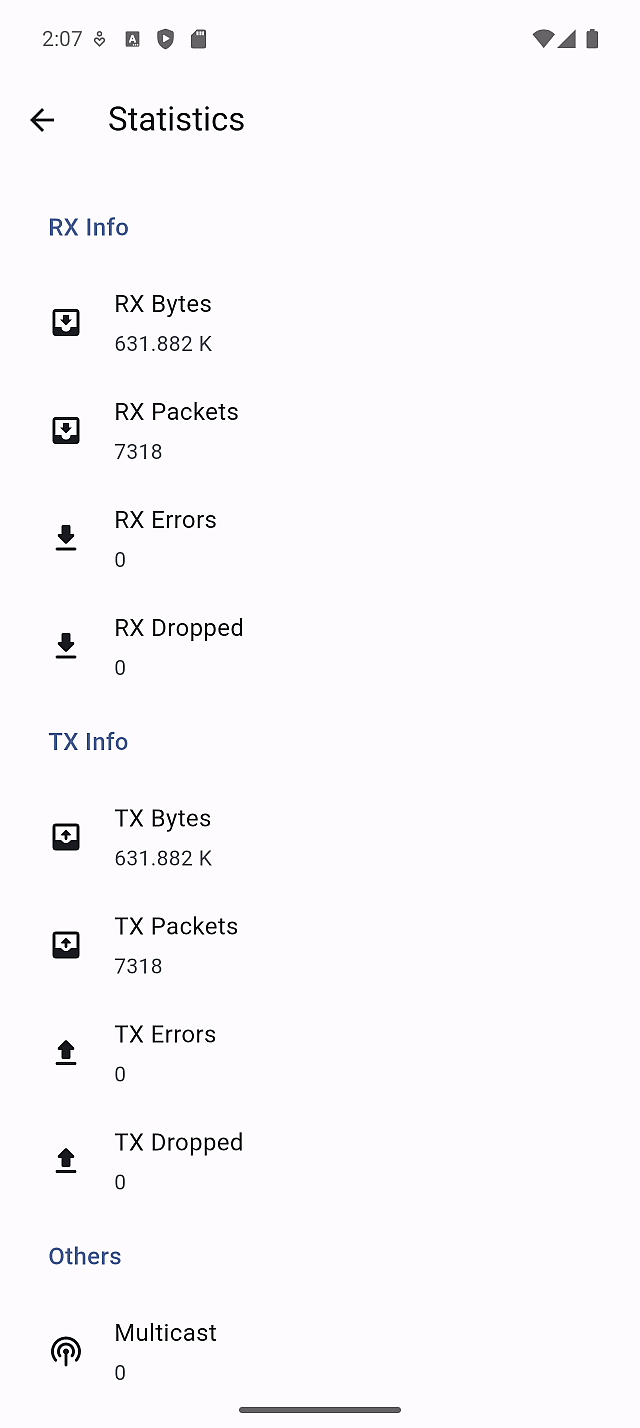Tap the RX Dropped download icon

click(66, 646)
